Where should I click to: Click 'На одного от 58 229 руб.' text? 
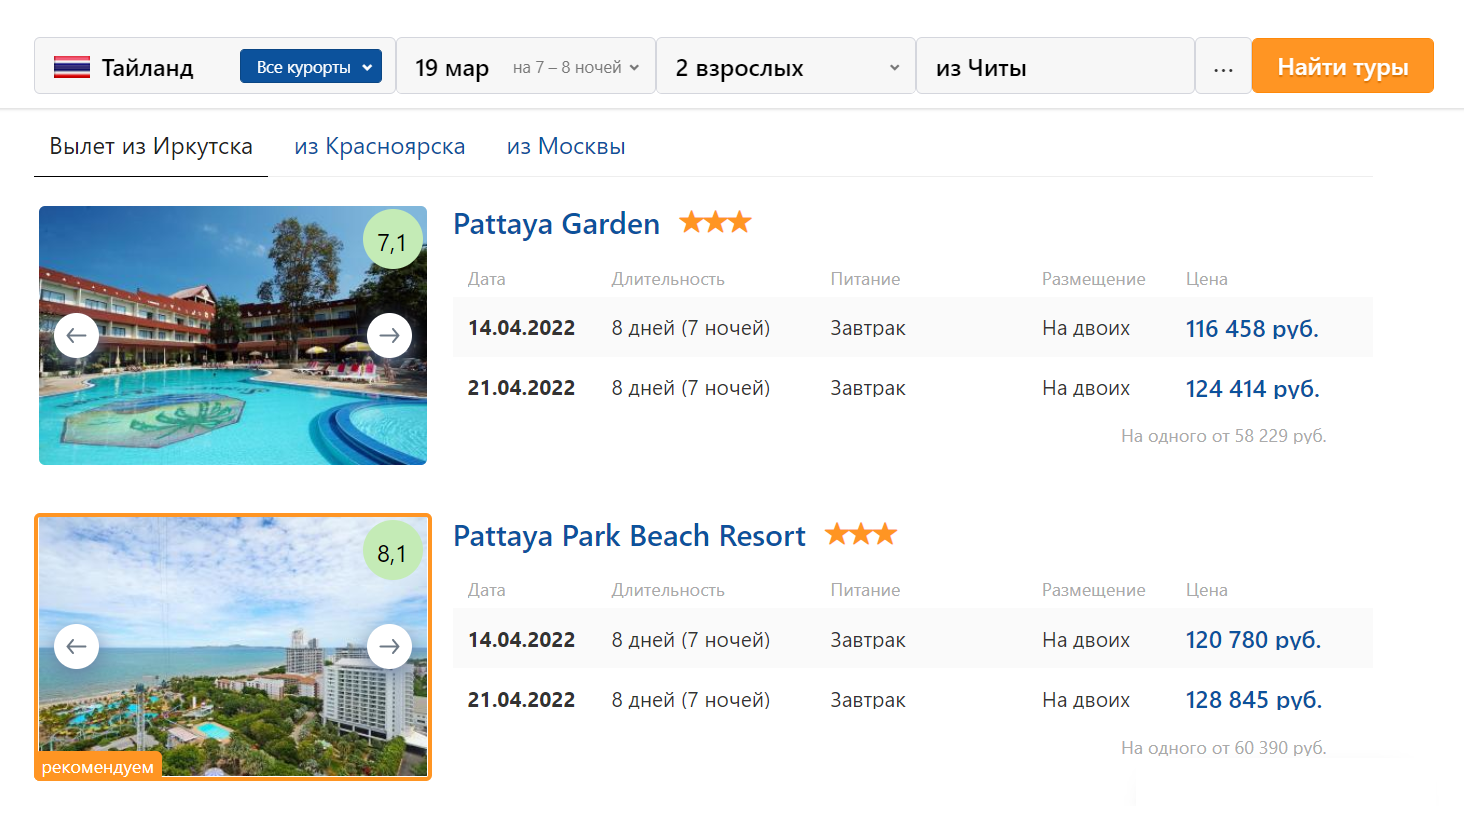tap(1223, 435)
